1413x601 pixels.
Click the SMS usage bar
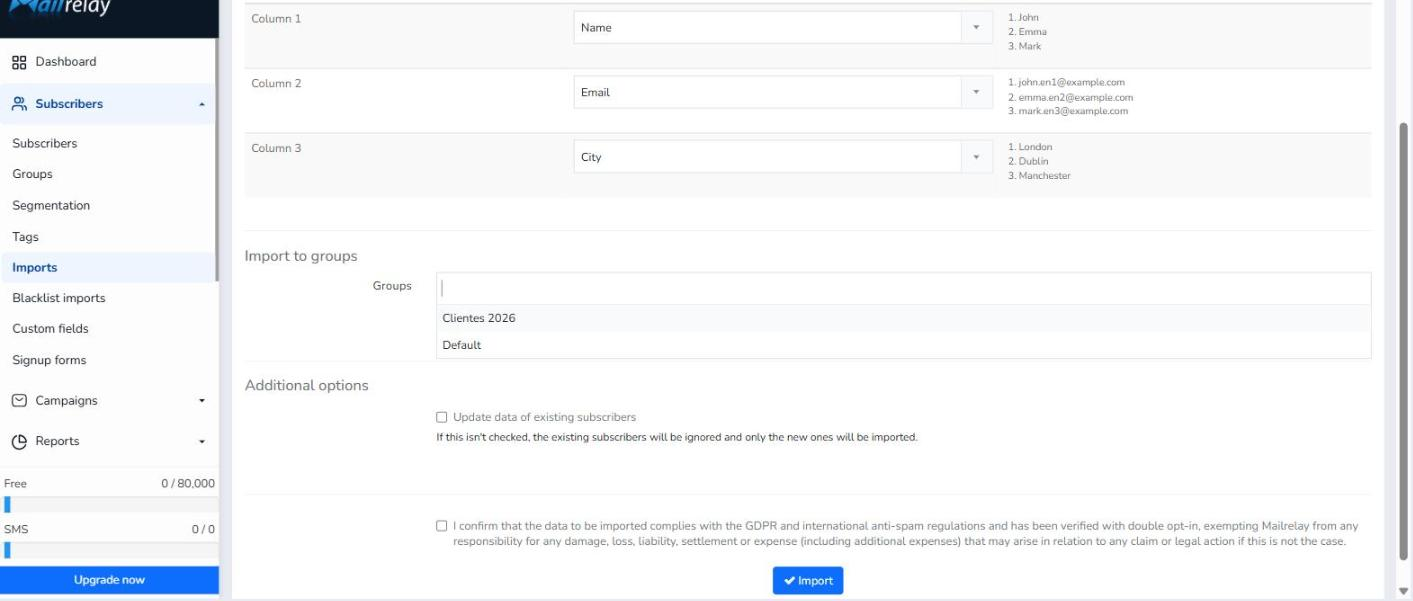click(108, 549)
